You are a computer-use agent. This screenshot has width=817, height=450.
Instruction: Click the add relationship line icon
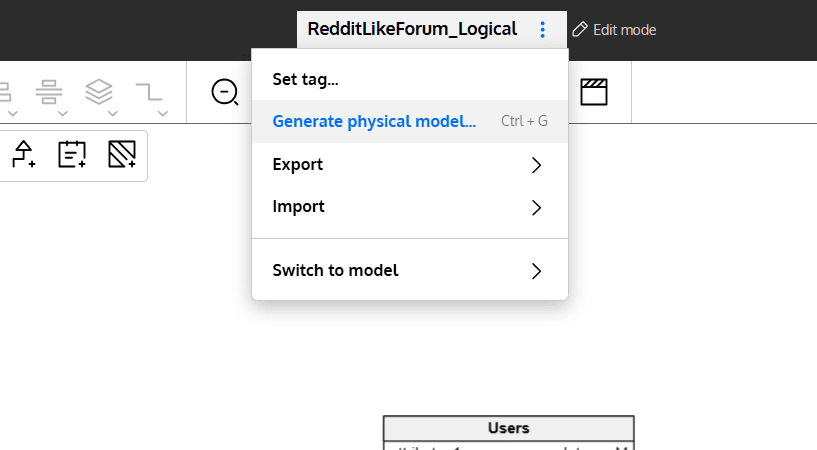point(24,154)
